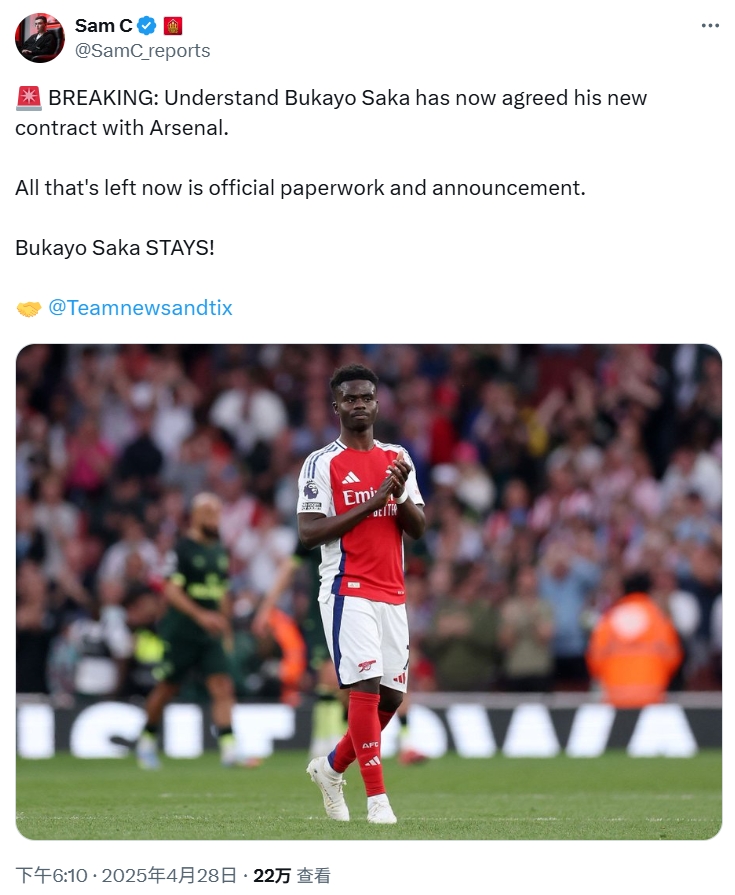
Task: Click the red affiliate badge beside name
Action: point(173,26)
